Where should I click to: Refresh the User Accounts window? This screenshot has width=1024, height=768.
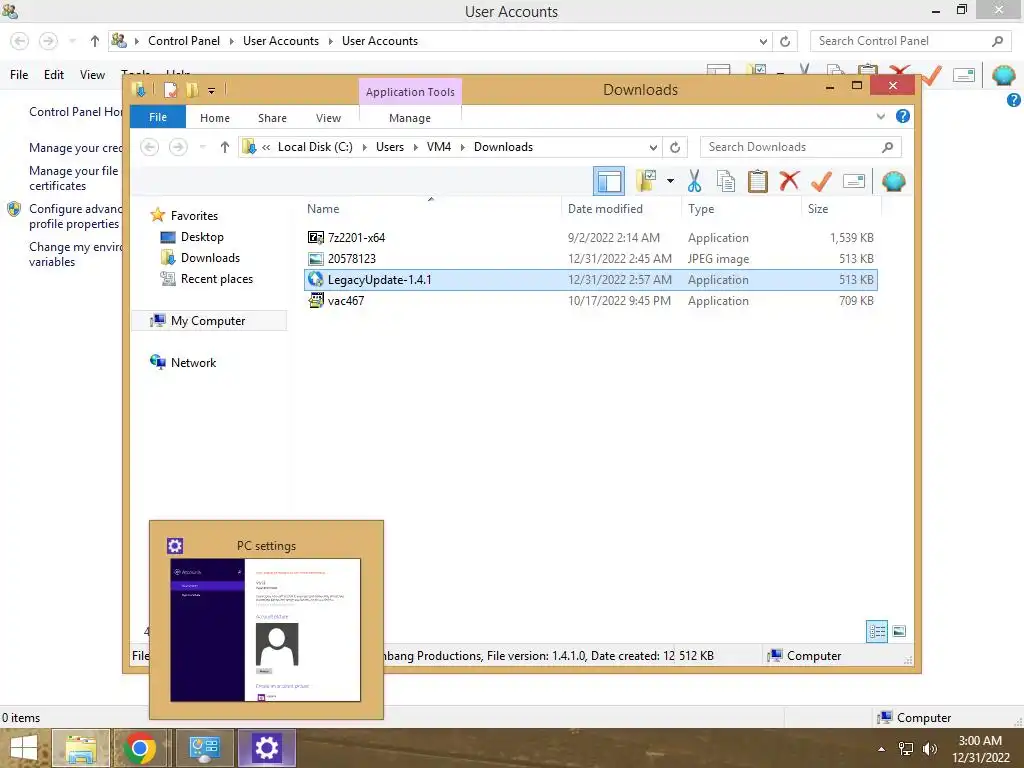[785, 41]
